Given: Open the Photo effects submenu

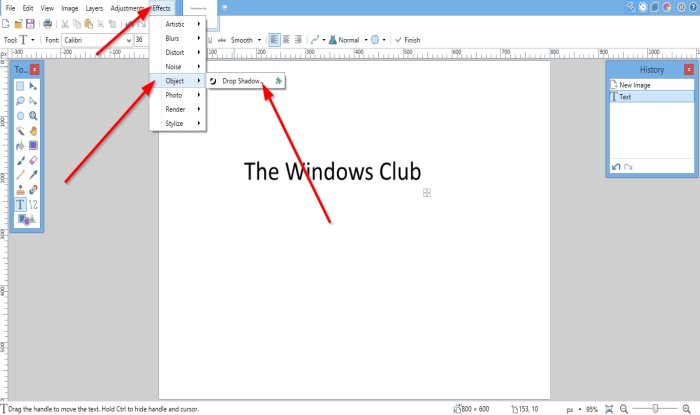Looking at the screenshot, I should pos(178,95).
